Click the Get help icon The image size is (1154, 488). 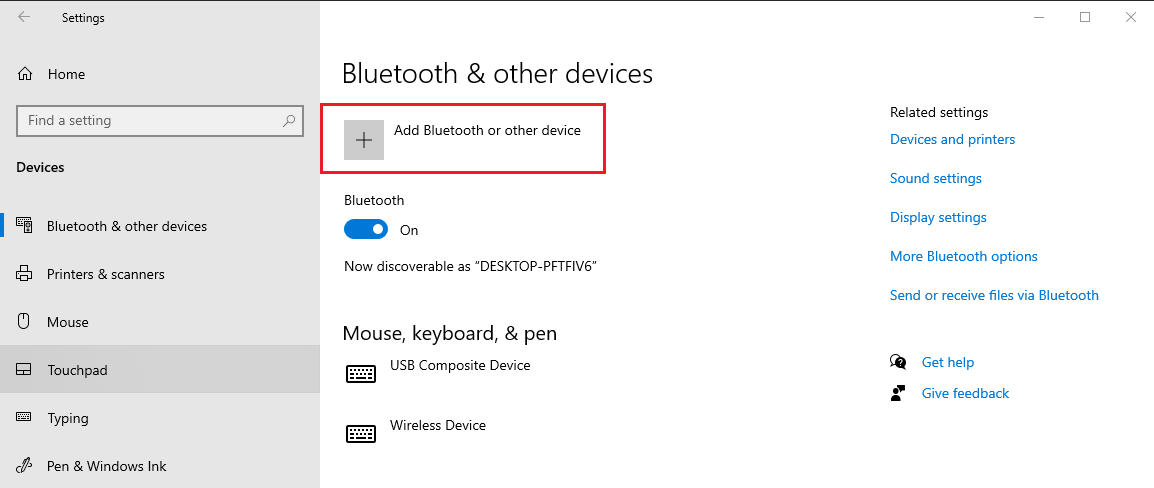898,362
